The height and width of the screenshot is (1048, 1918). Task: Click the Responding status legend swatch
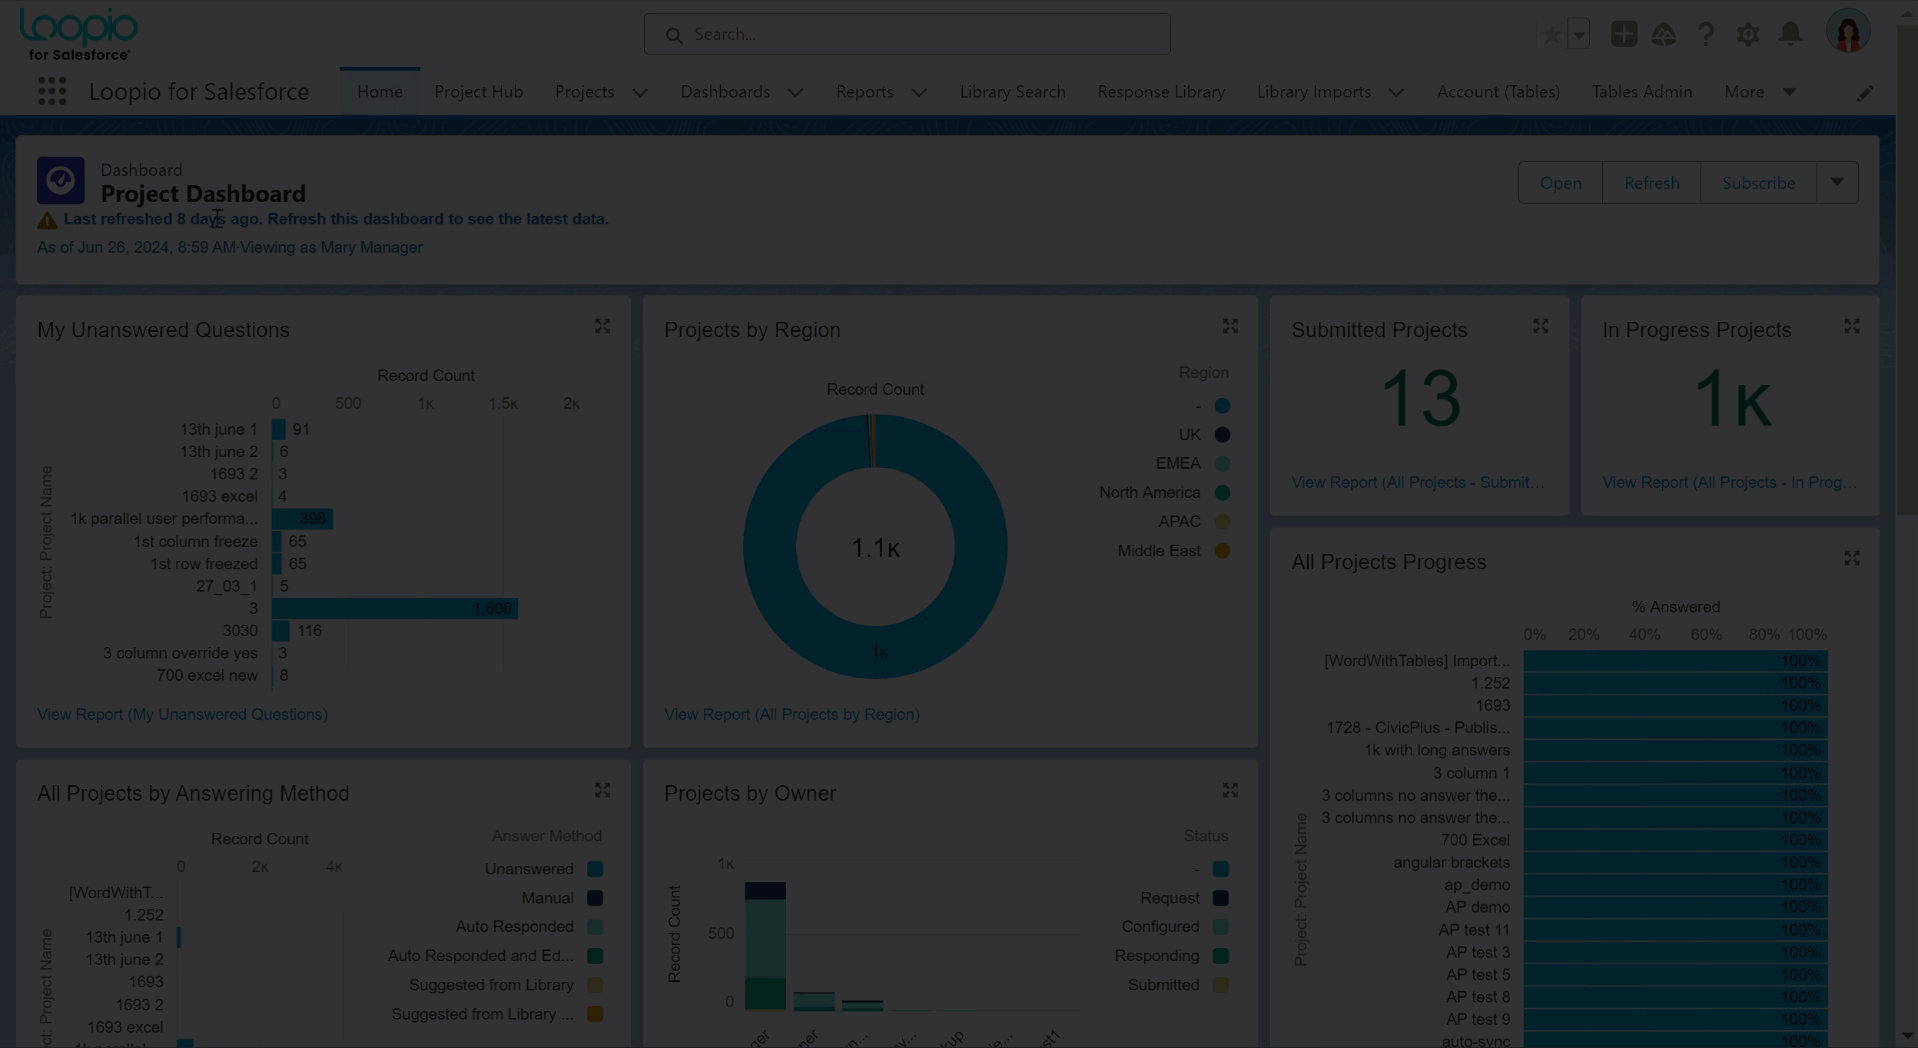click(1221, 956)
